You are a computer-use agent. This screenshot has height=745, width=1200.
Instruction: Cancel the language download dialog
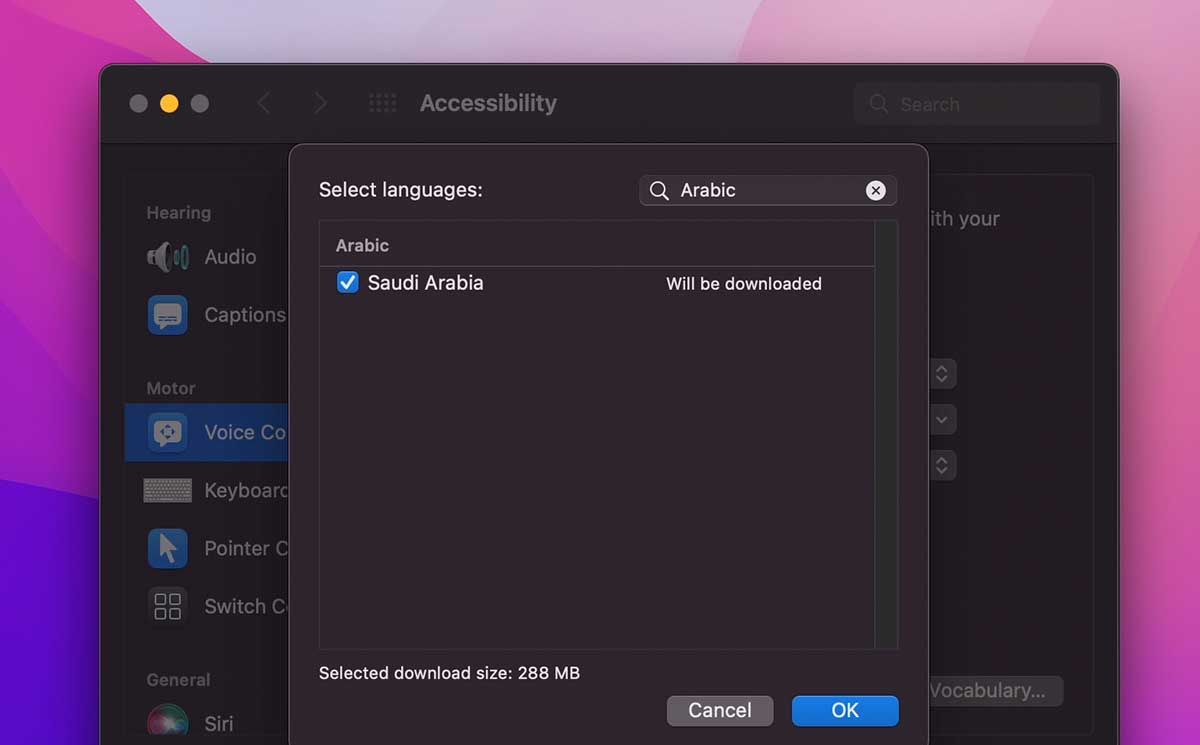pos(720,710)
